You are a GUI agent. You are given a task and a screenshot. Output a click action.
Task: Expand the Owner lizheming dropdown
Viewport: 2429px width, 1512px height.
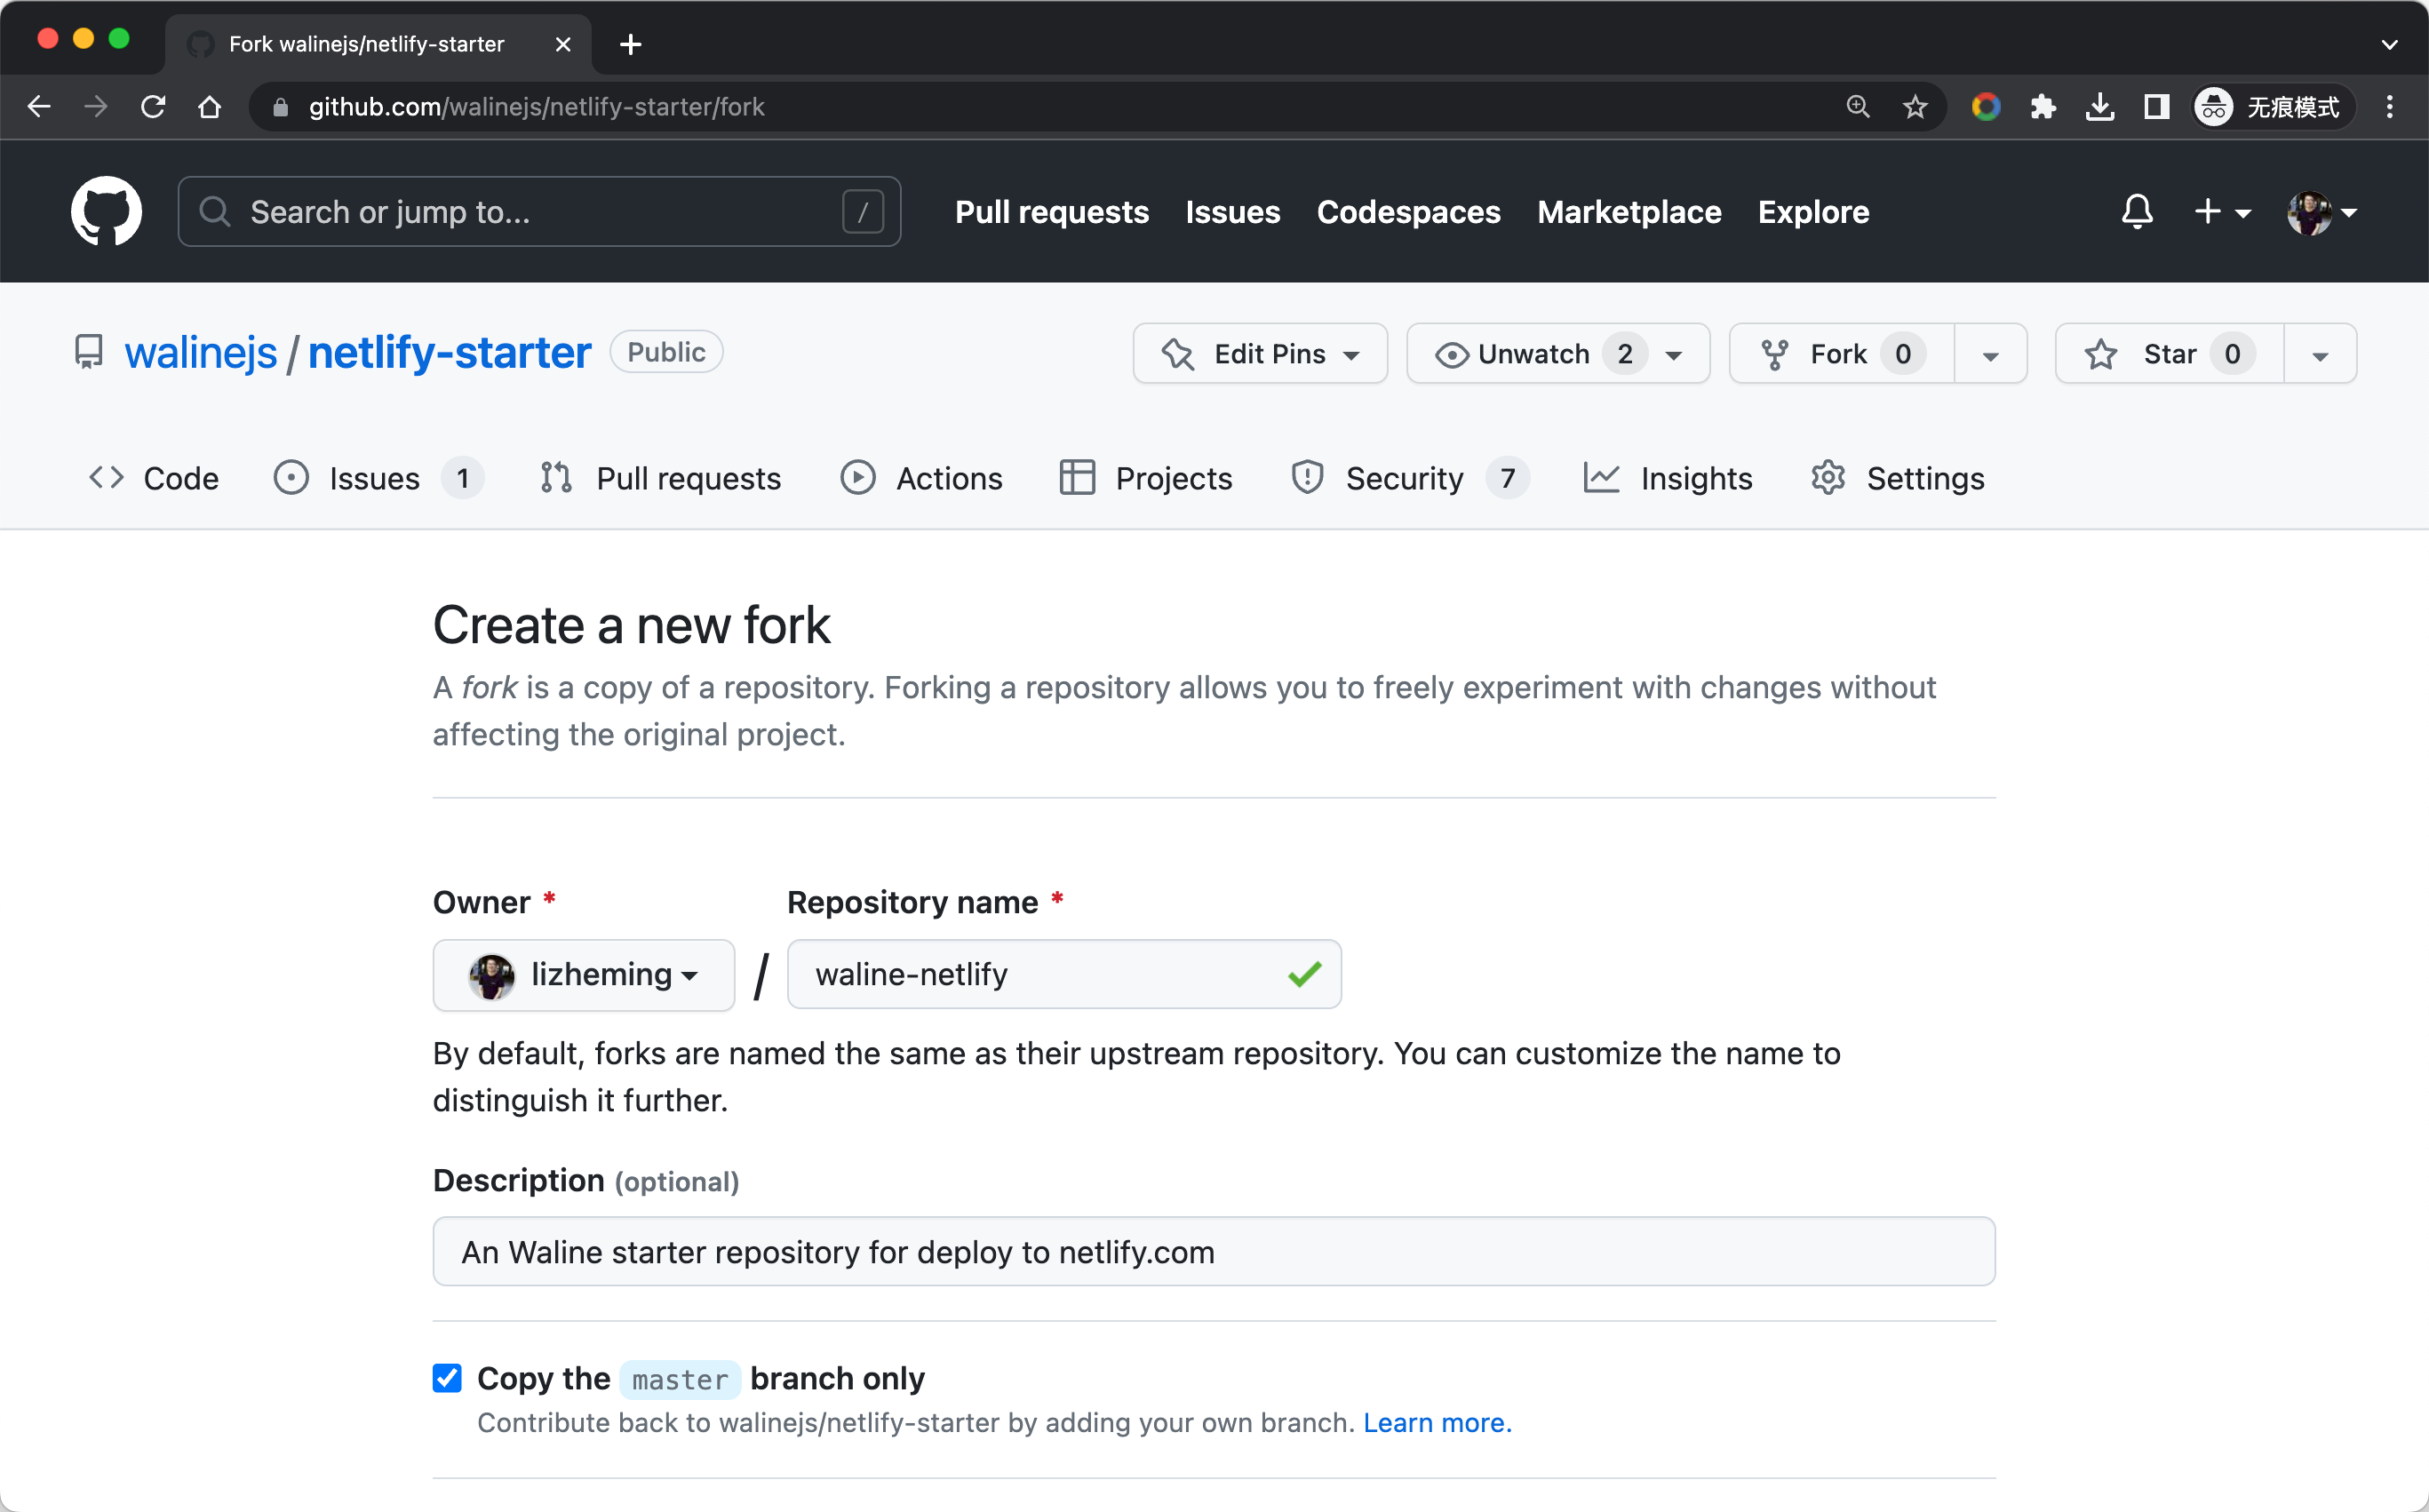click(x=583, y=975)
